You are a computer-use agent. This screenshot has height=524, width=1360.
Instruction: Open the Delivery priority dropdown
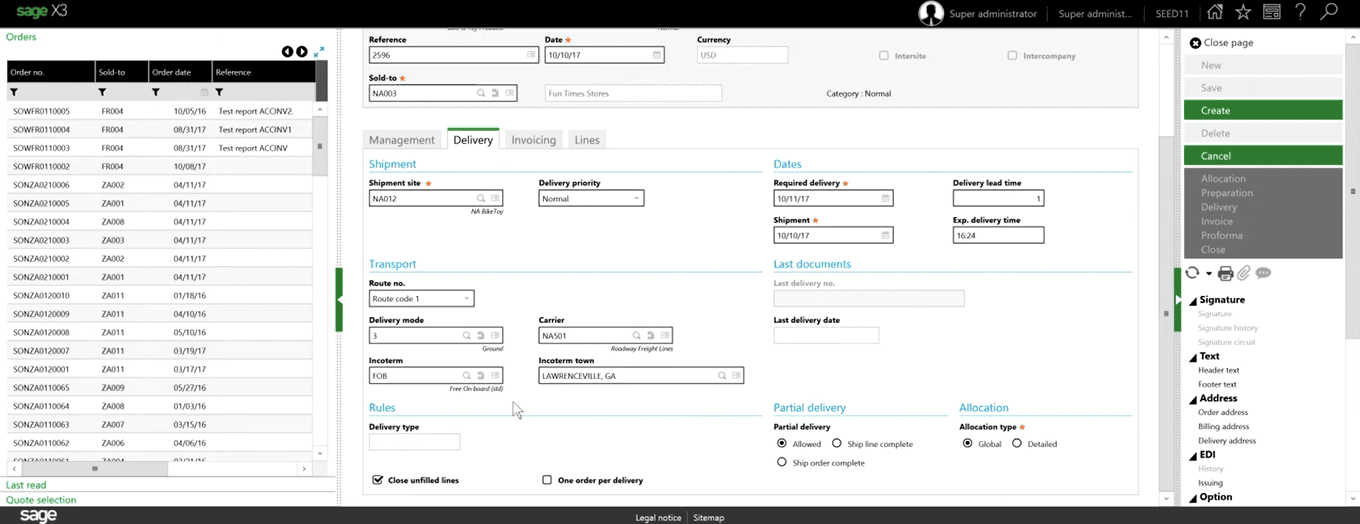click(x=636, y=199)
